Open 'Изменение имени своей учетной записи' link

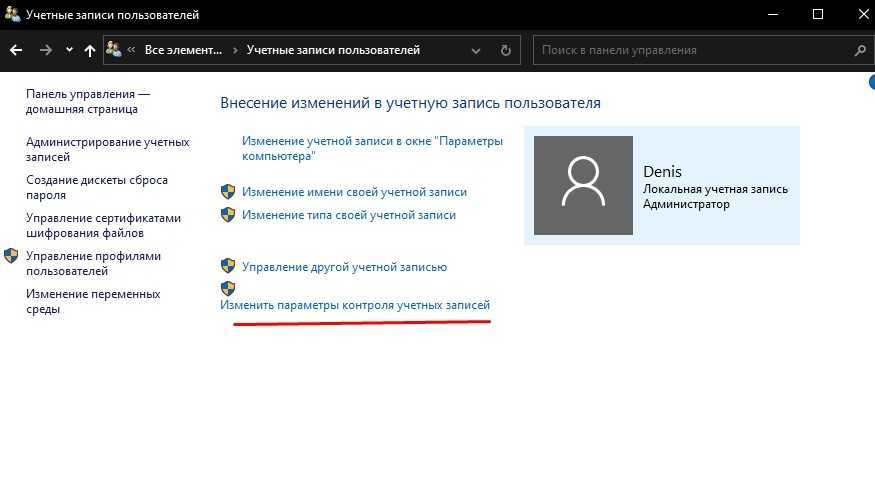(x=354, y=192)
